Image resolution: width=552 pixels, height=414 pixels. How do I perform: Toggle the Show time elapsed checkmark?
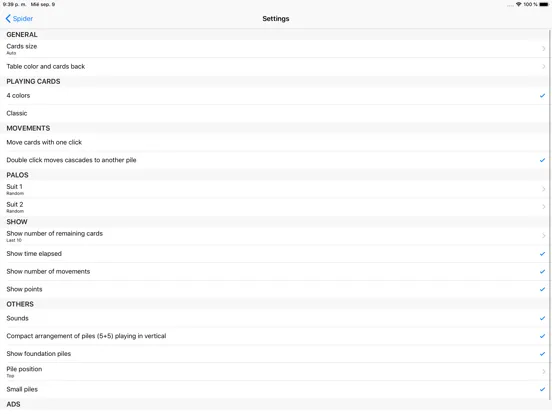coord(542,254)
